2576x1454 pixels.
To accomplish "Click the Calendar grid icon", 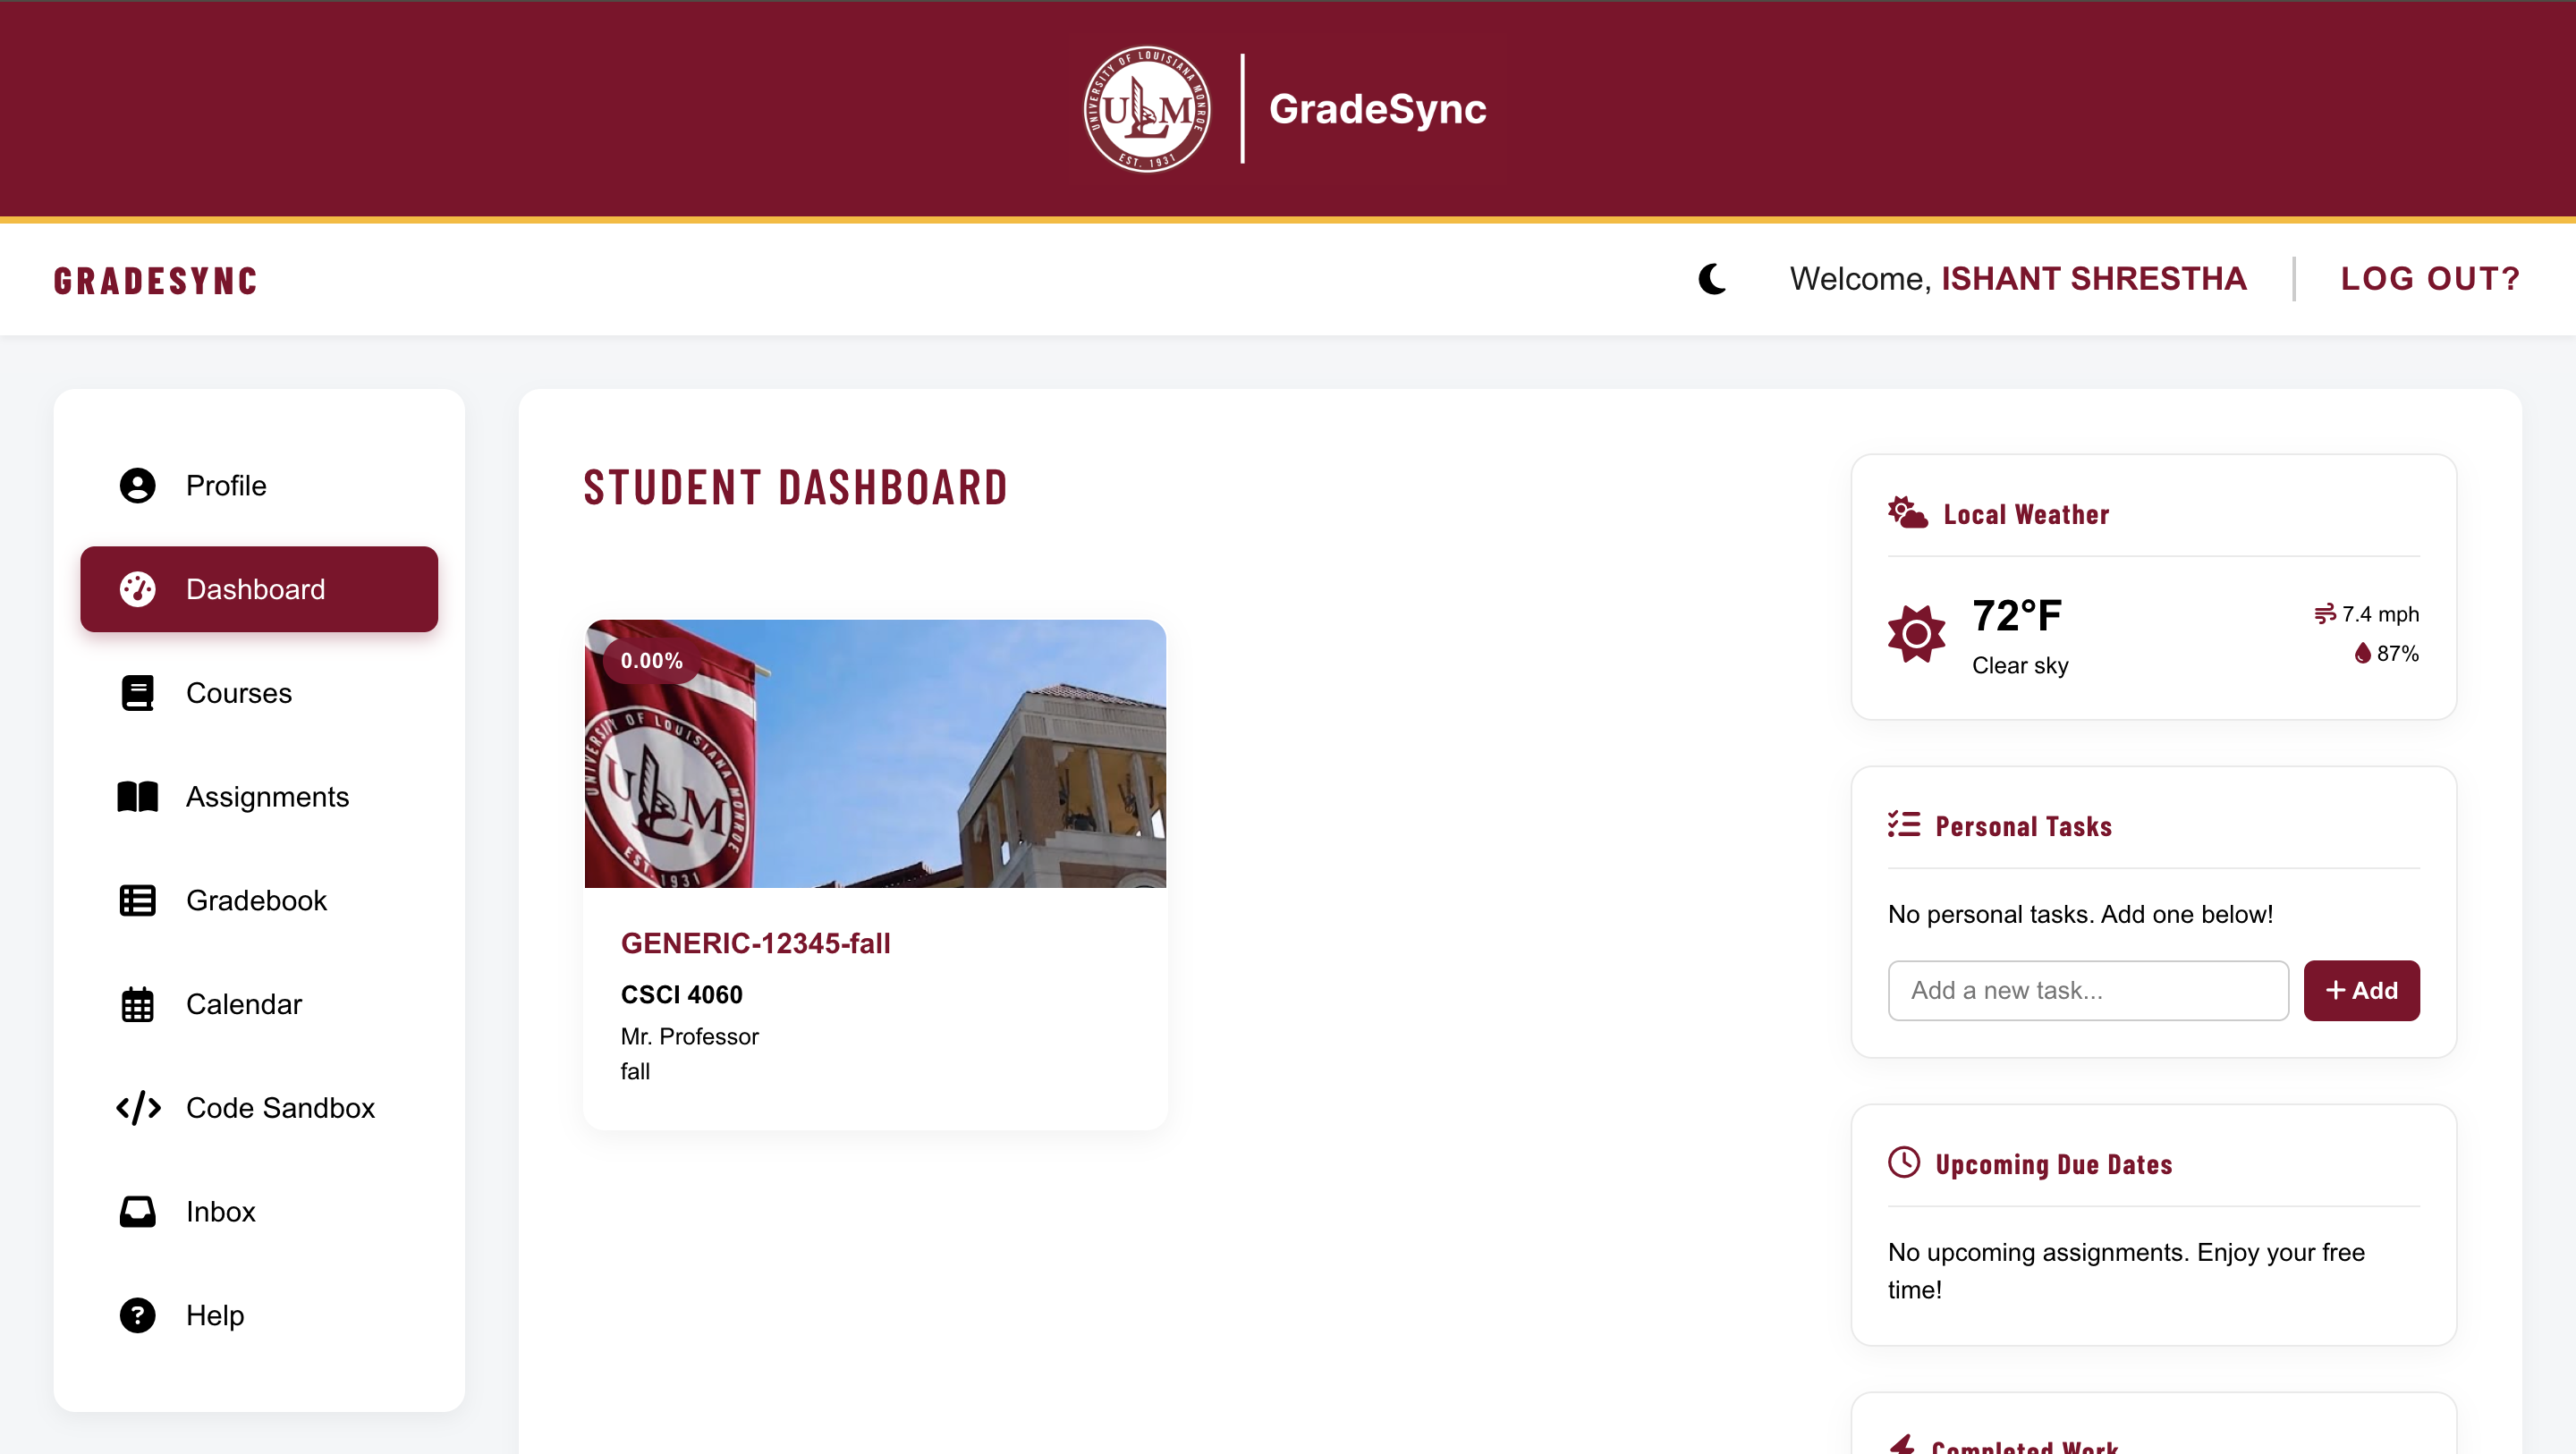I will [137, 1004].
